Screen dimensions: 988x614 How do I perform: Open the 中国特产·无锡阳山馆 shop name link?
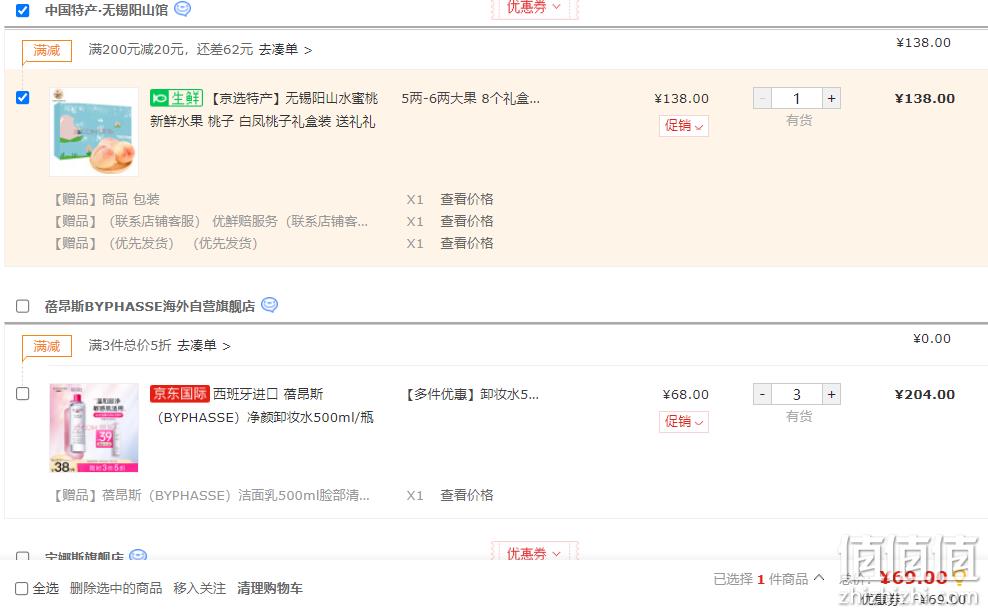click(x=106, y=10)
